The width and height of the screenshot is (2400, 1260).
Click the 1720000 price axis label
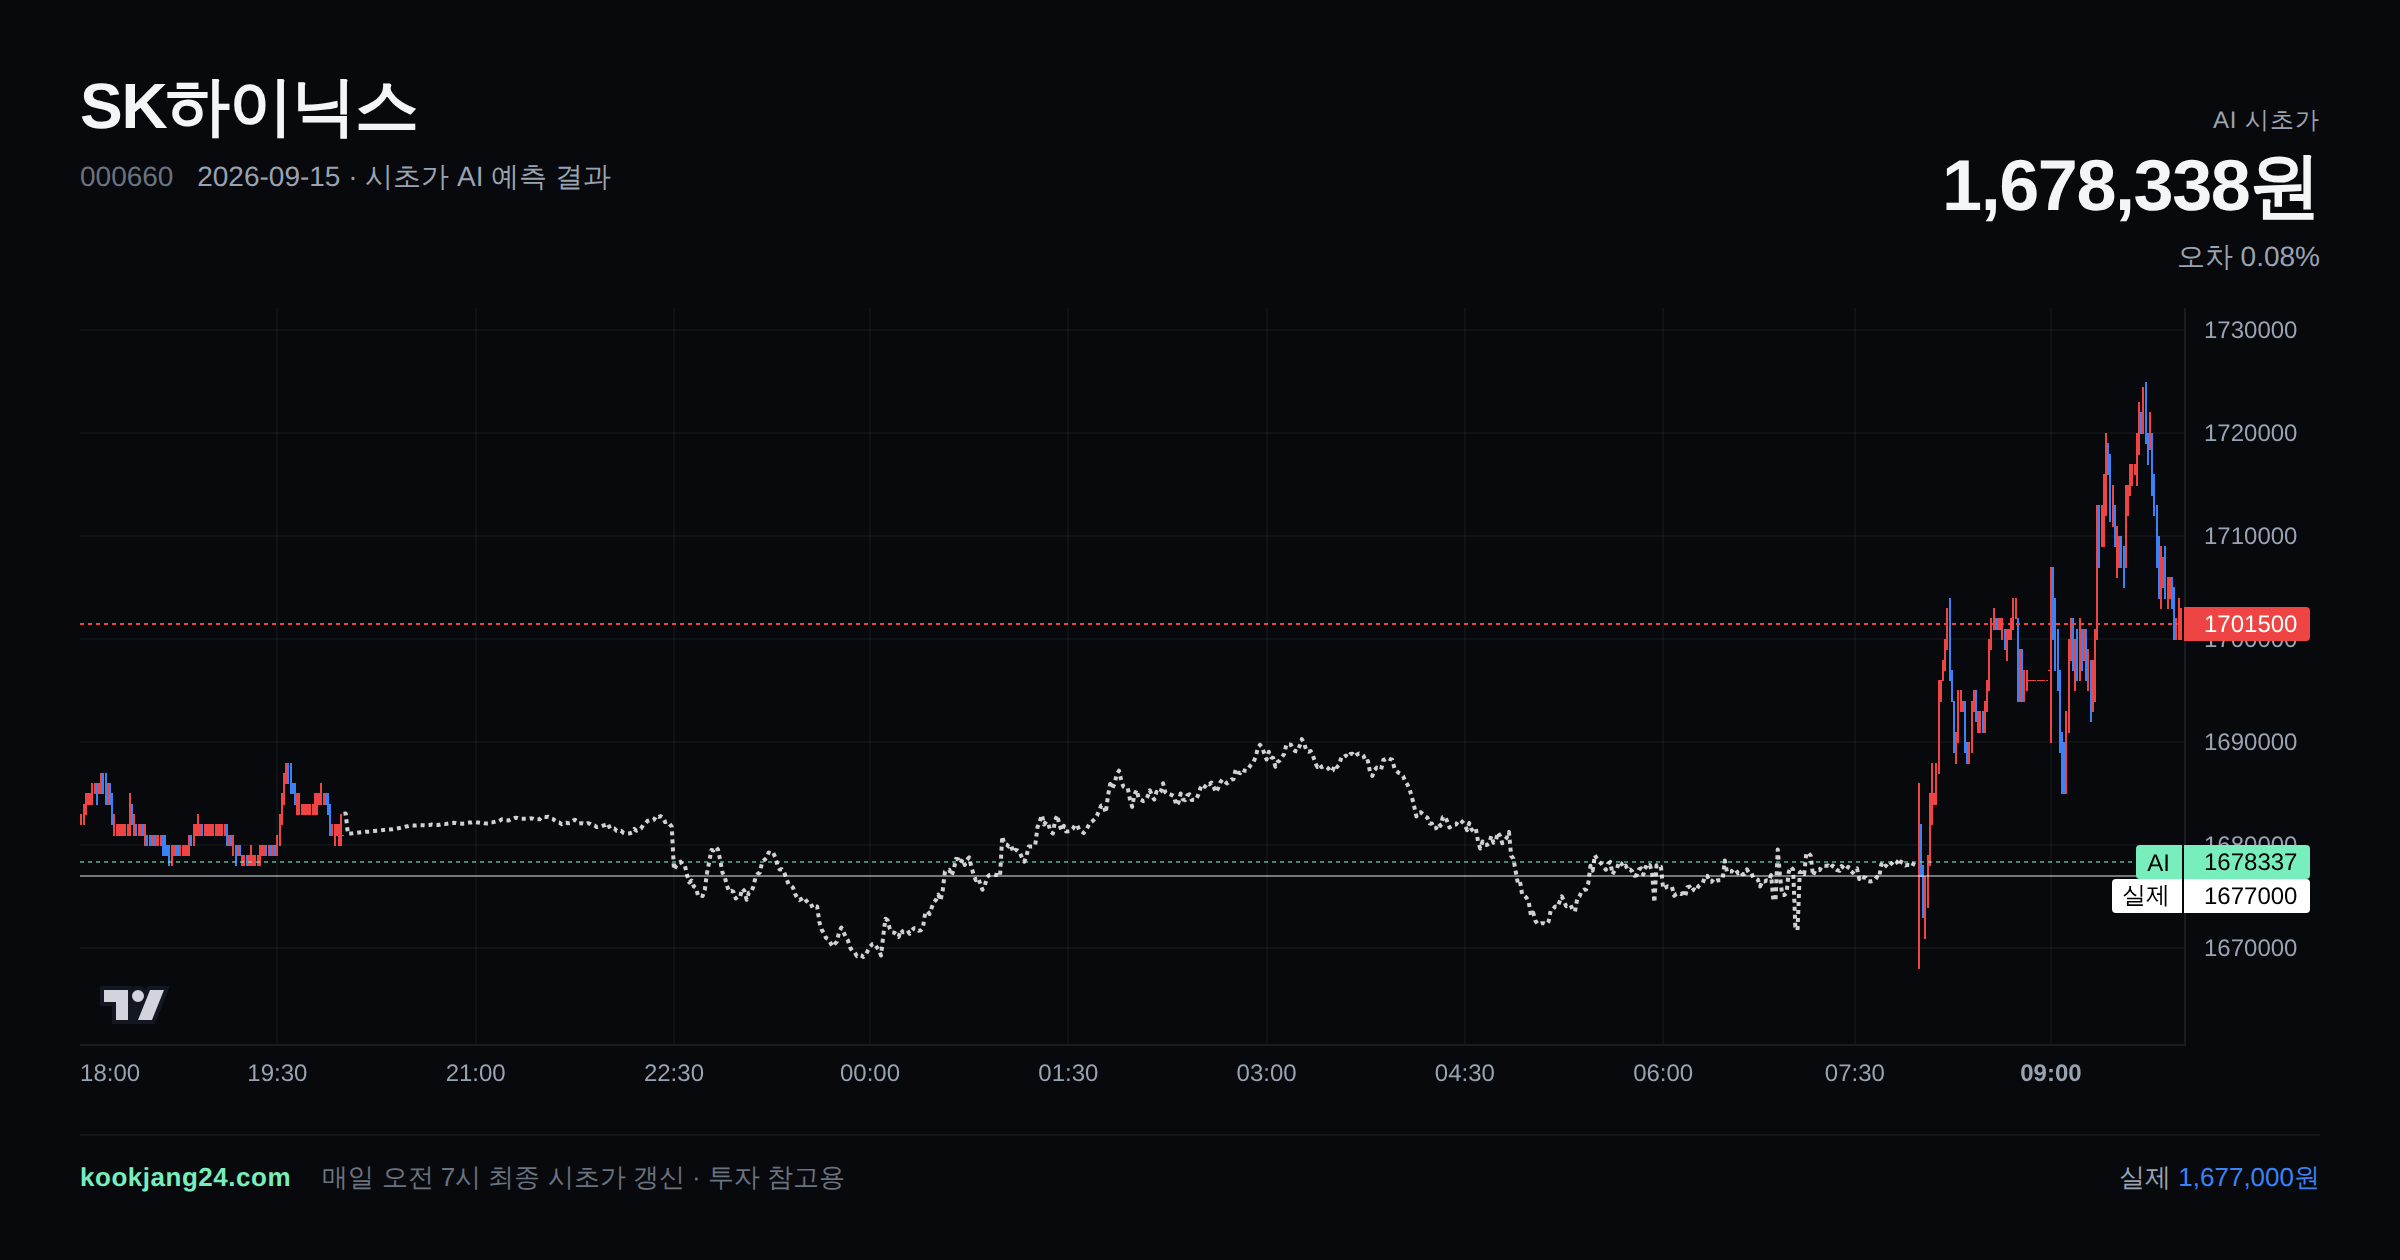[2250, 433]
